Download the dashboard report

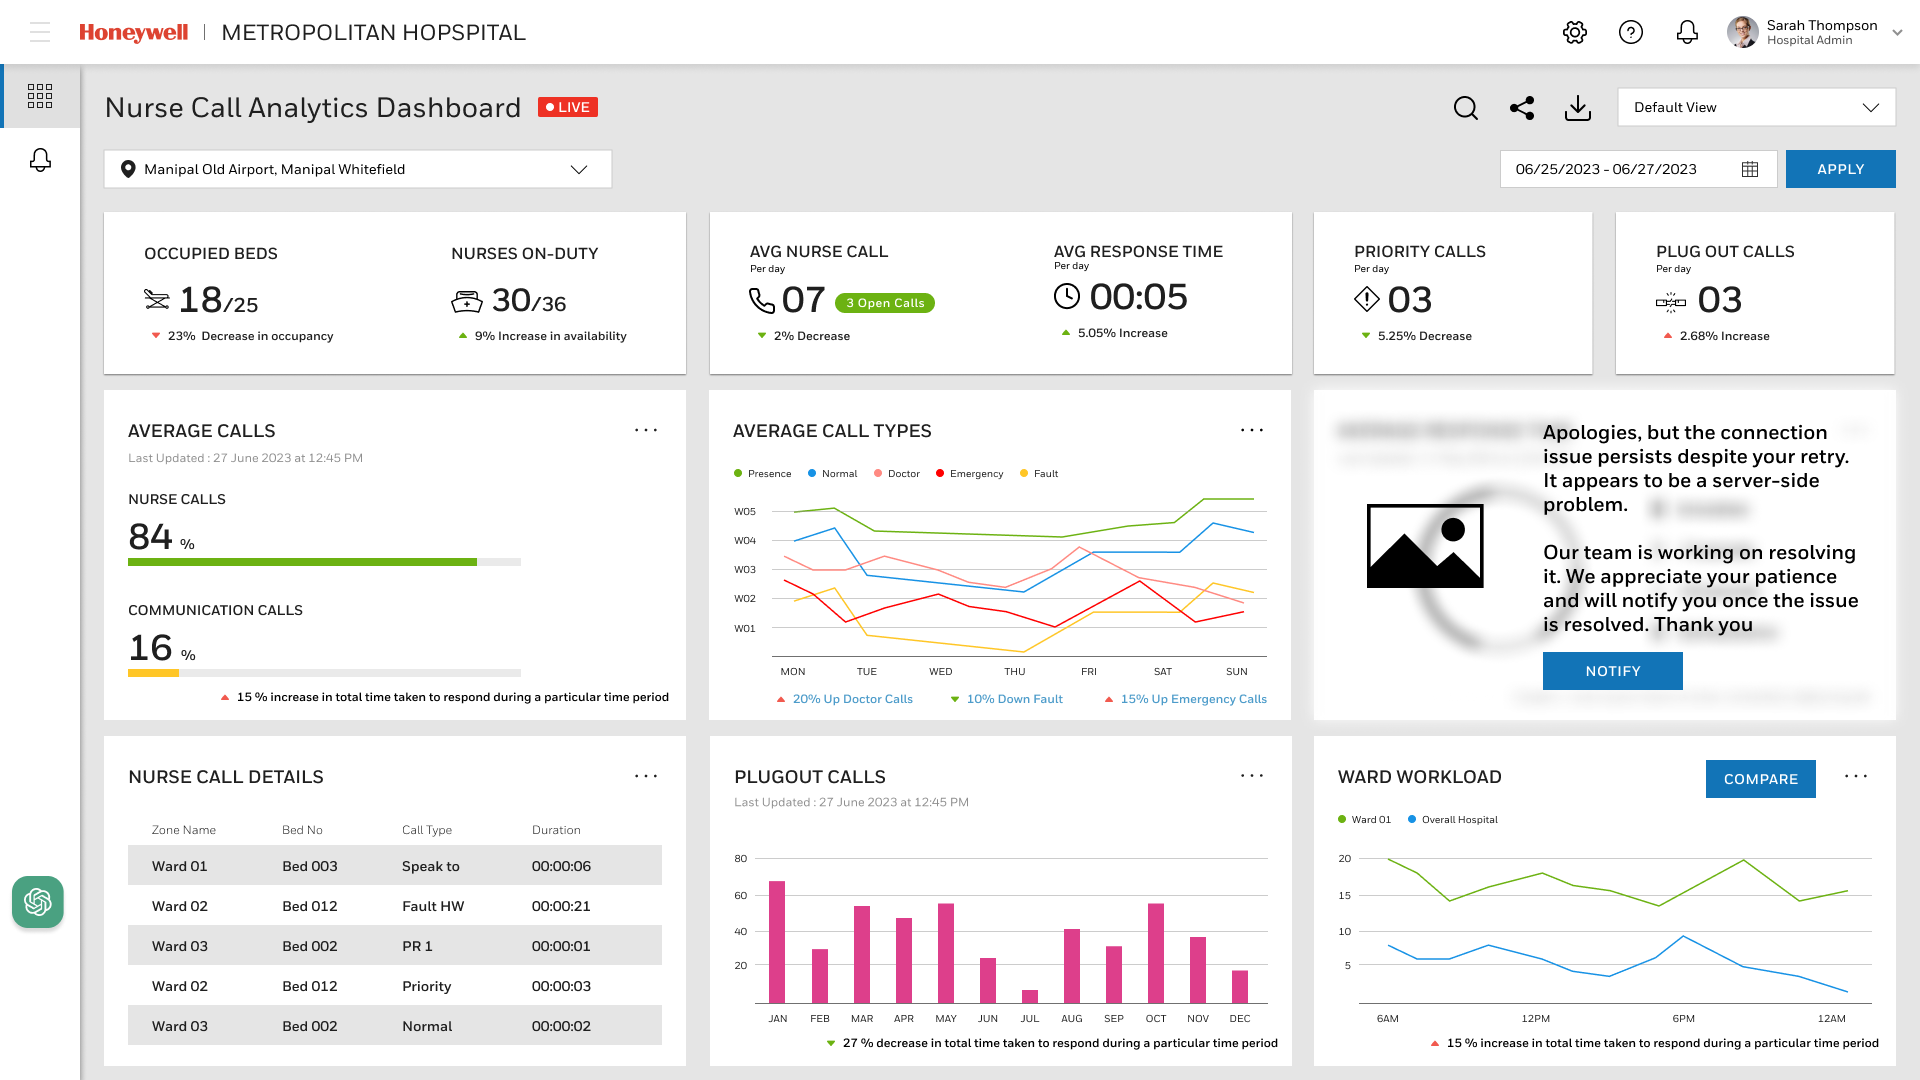point(1578,108)
